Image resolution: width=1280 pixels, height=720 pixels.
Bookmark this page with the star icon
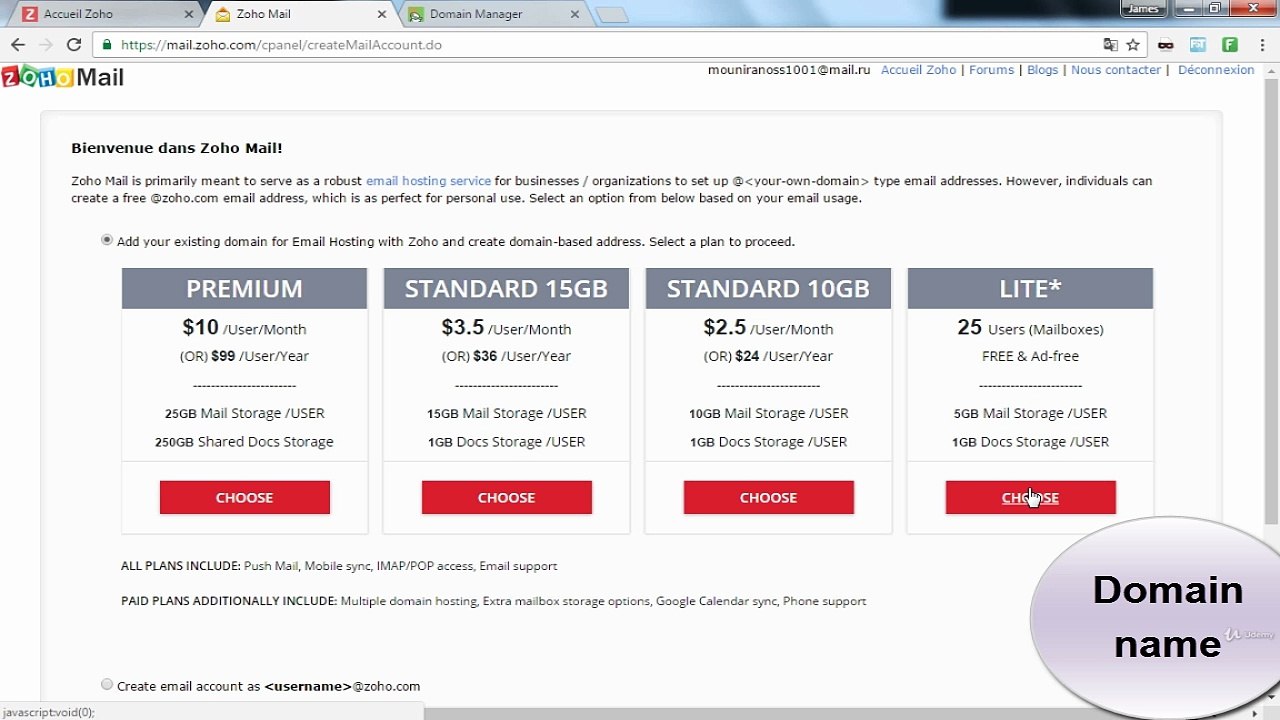coord(1133,45)
